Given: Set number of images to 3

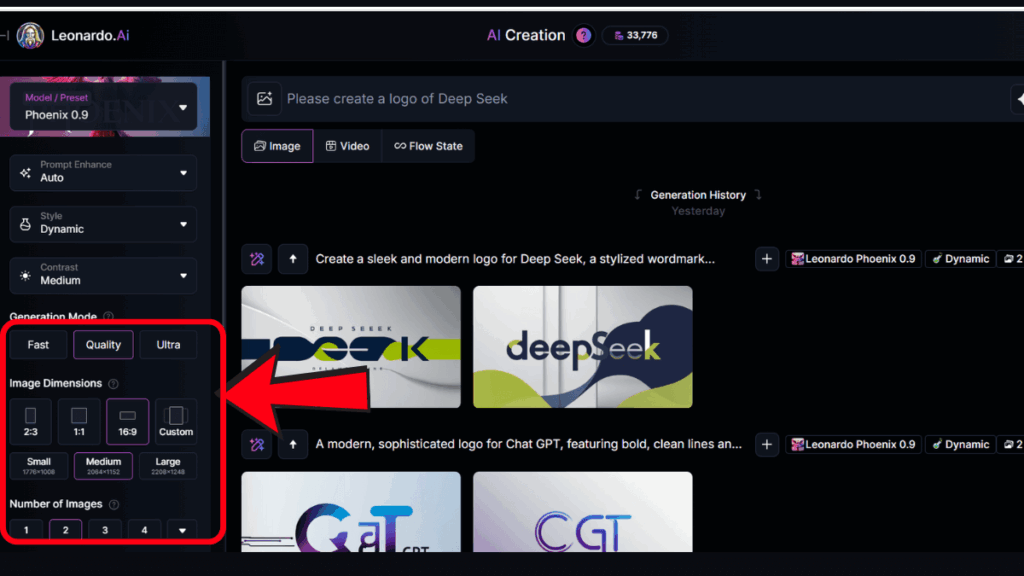Looking at the screenshot, I should click(104, 530).
